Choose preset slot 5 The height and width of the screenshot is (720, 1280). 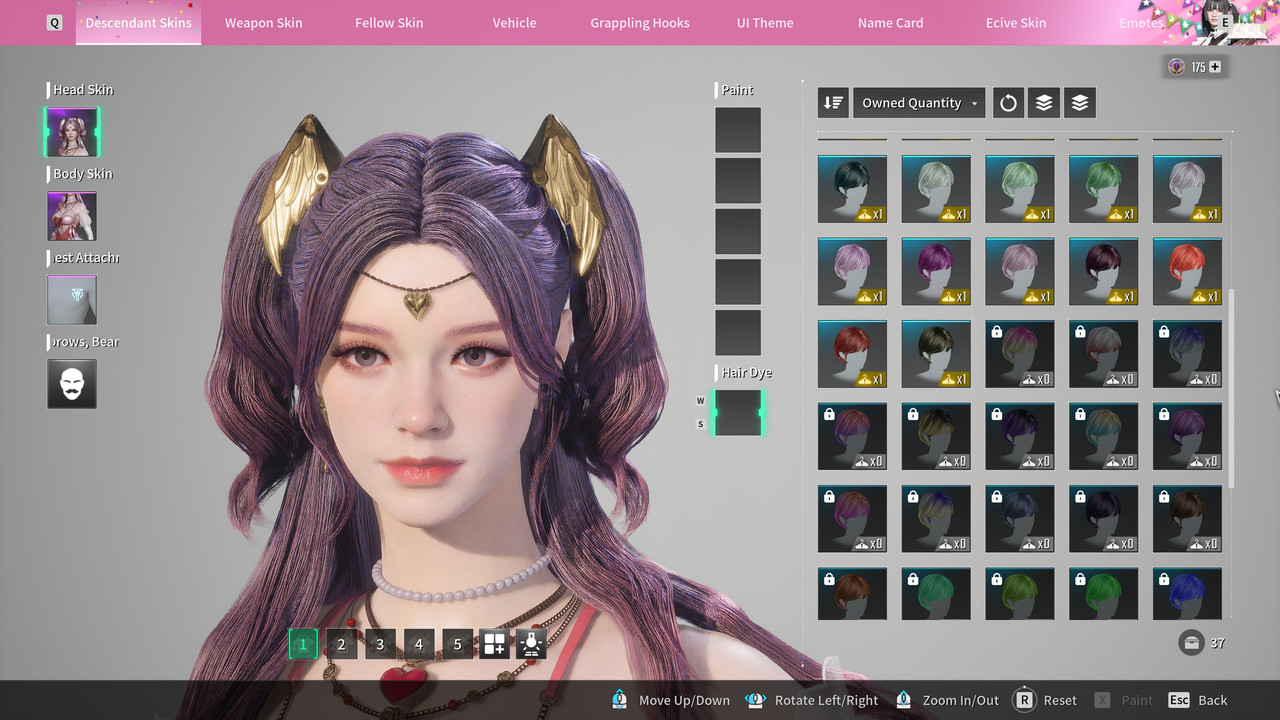(457, 644)
